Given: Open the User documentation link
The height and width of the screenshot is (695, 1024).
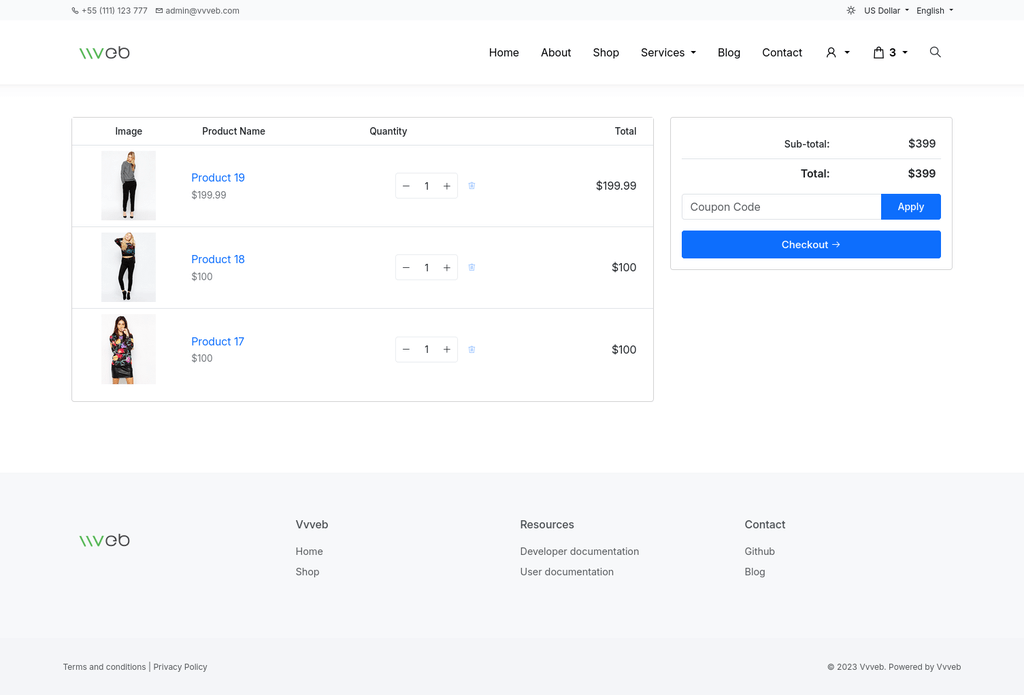Looking at the screenshot, I should coord(567,572).
